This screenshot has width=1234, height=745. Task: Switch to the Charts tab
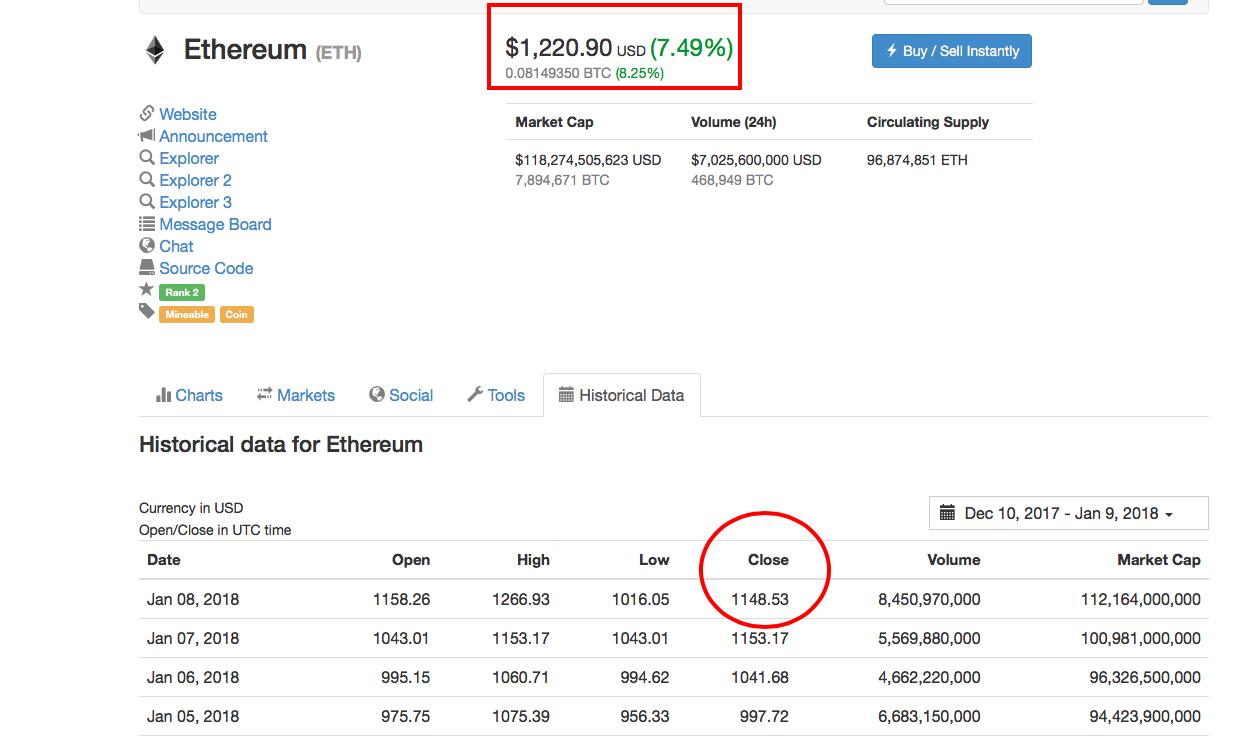point(189,395)
